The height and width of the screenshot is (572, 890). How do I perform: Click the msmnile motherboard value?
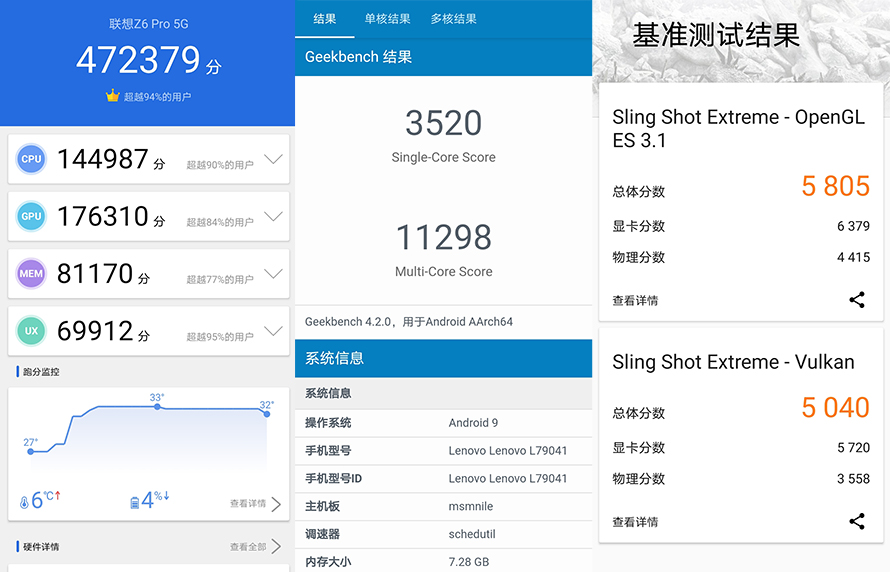471,506
